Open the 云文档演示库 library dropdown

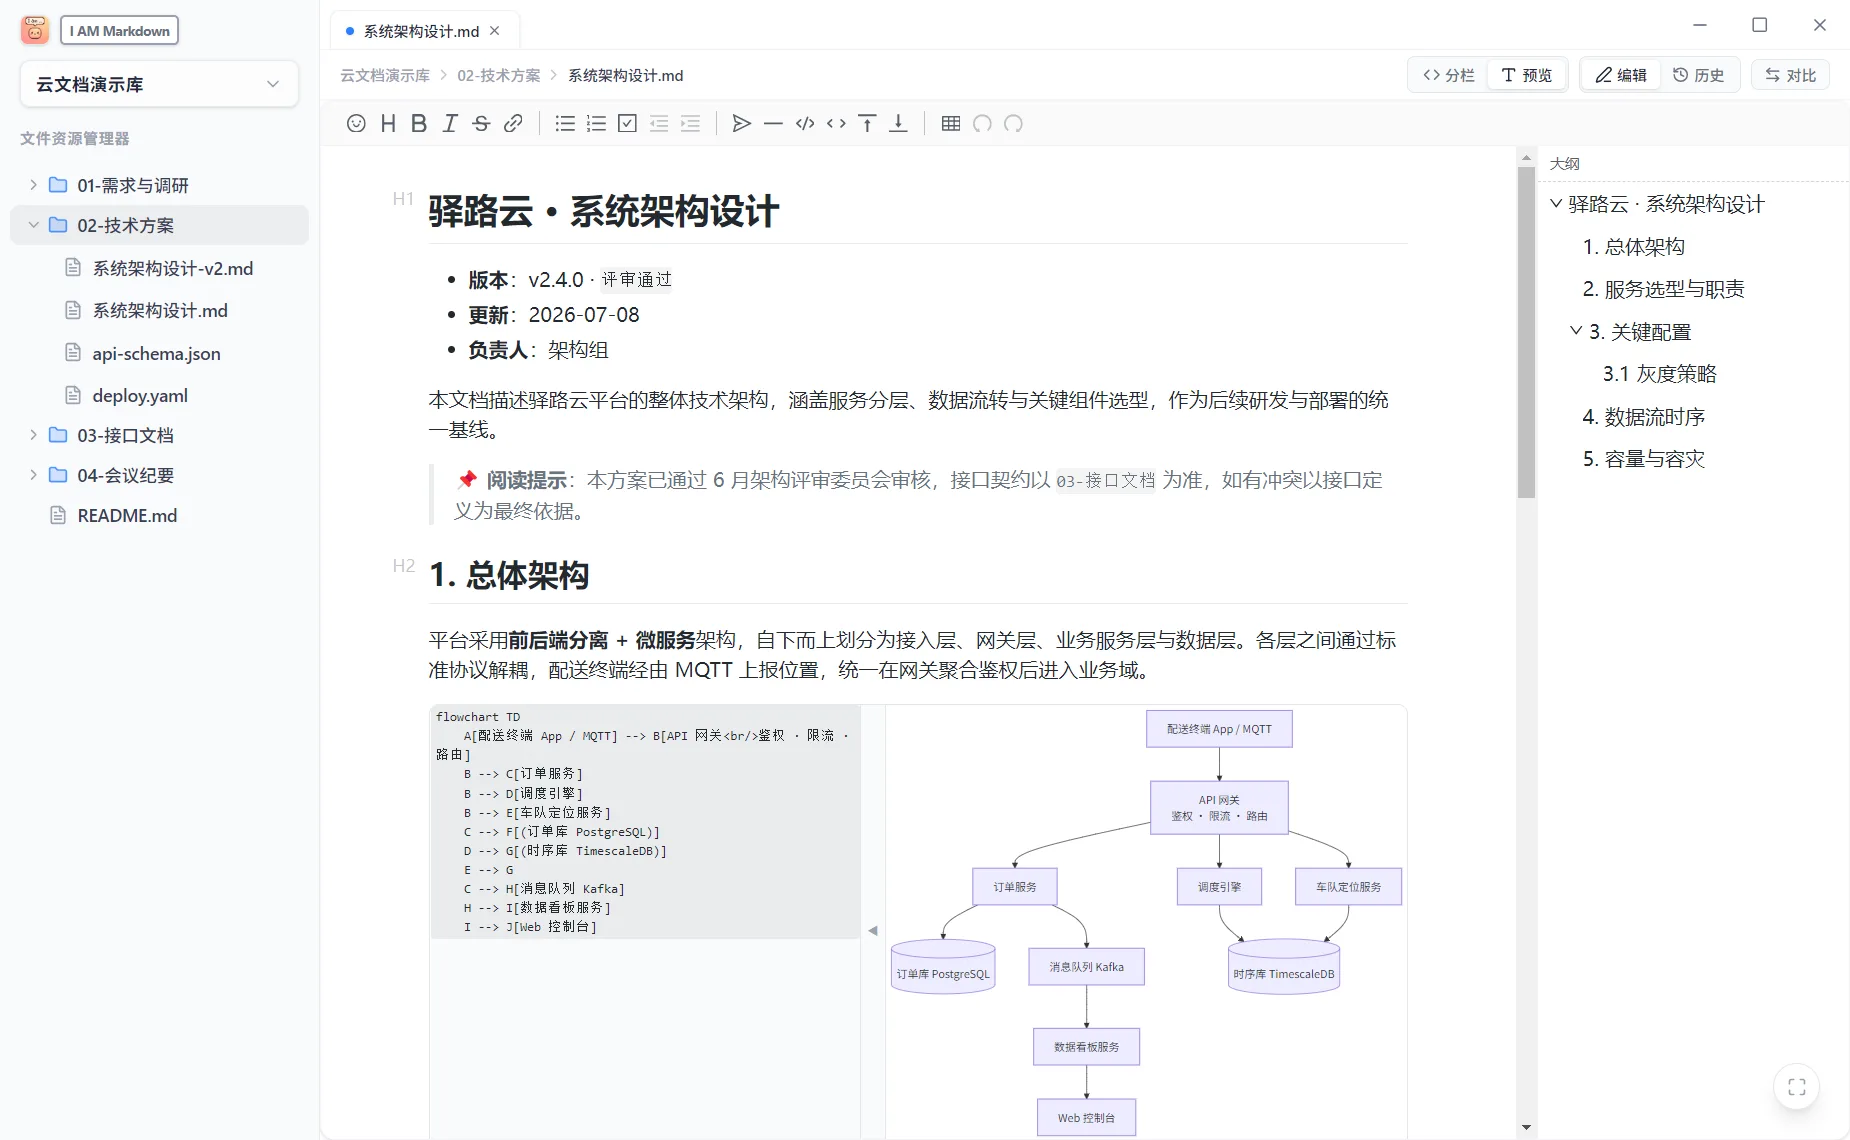coord(159,84)
